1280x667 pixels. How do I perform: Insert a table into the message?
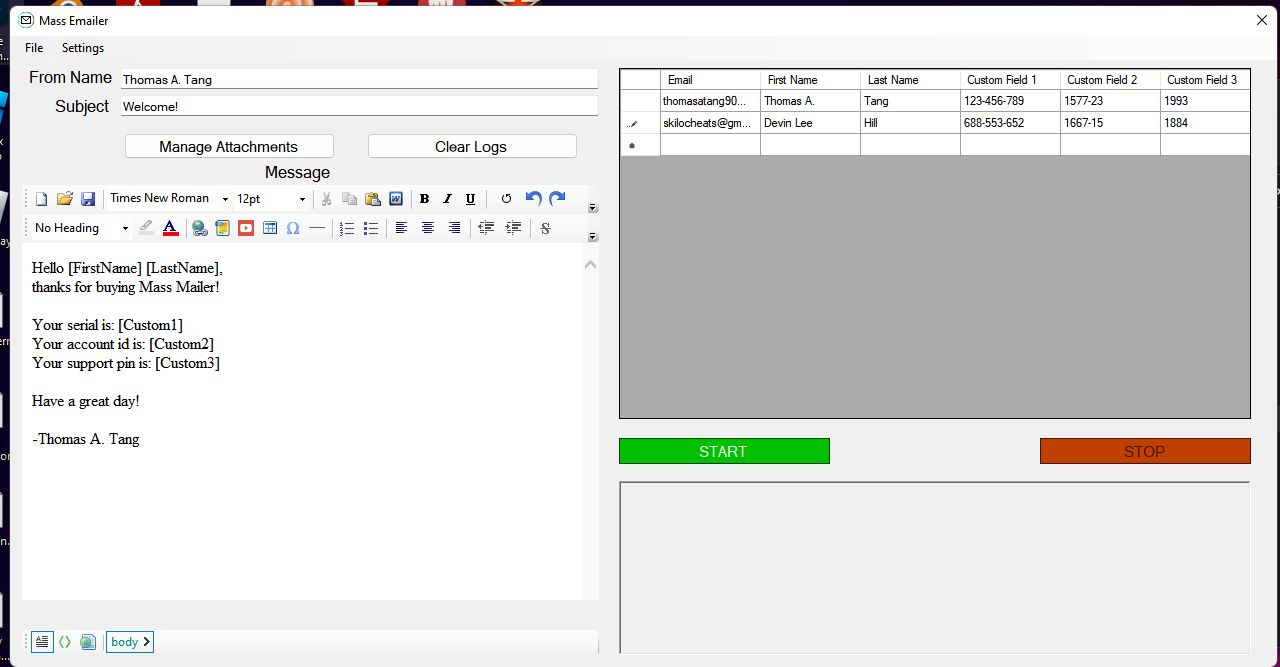click(270, 228)
